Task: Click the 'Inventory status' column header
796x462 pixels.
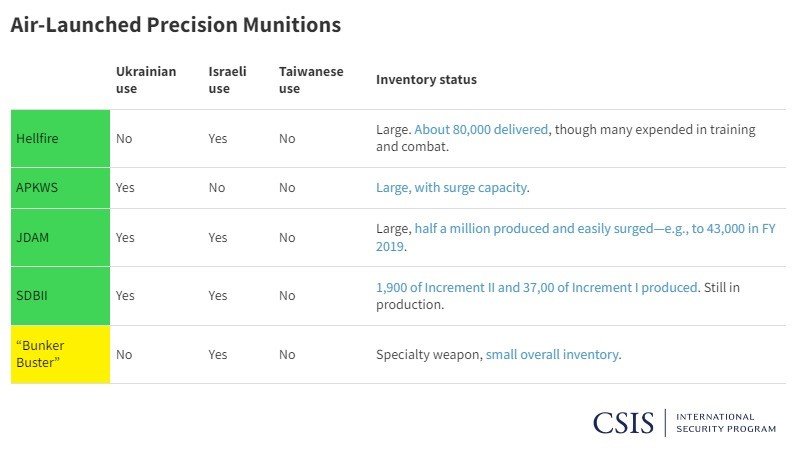Action: (x=426, y=80)
